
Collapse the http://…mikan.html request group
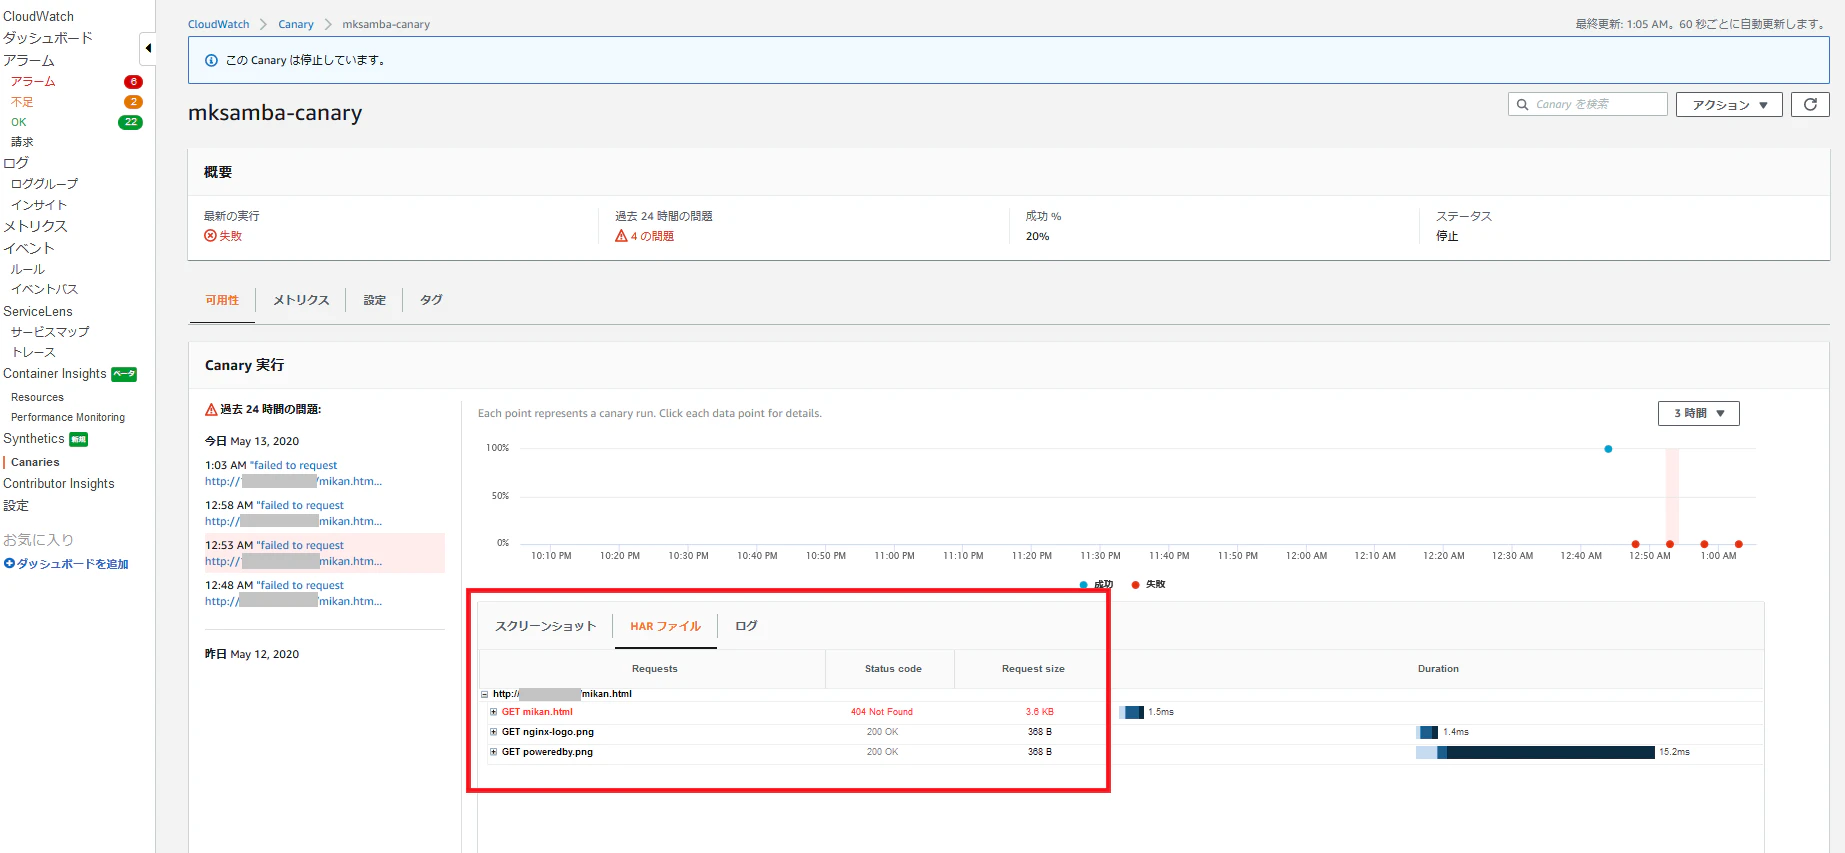tap(485, 694)
